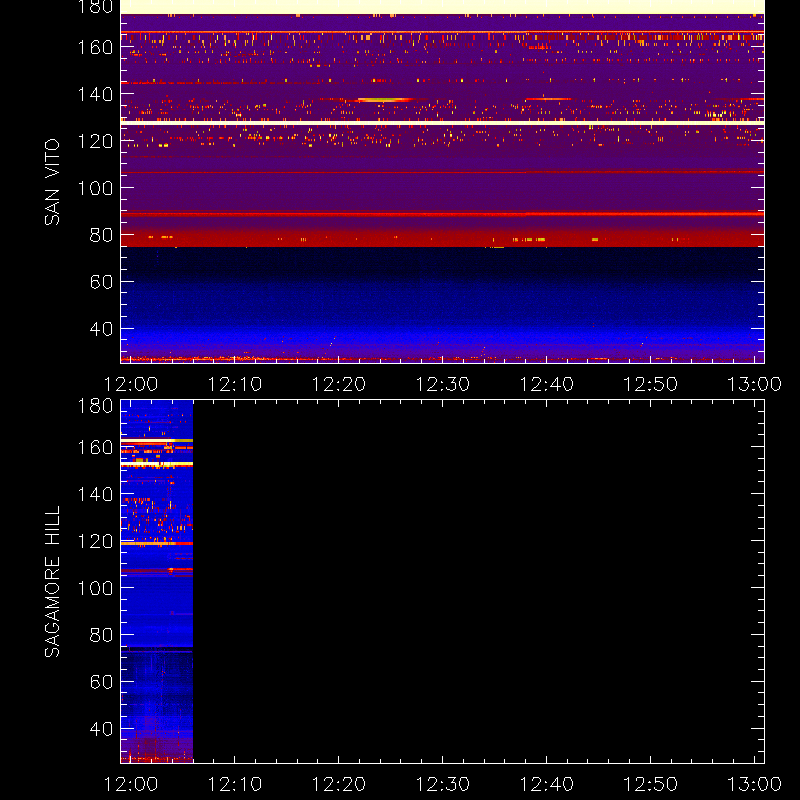Click 12:00 time label under Sagamore Hill plot
800x800 pixels.
coord(131,784)
